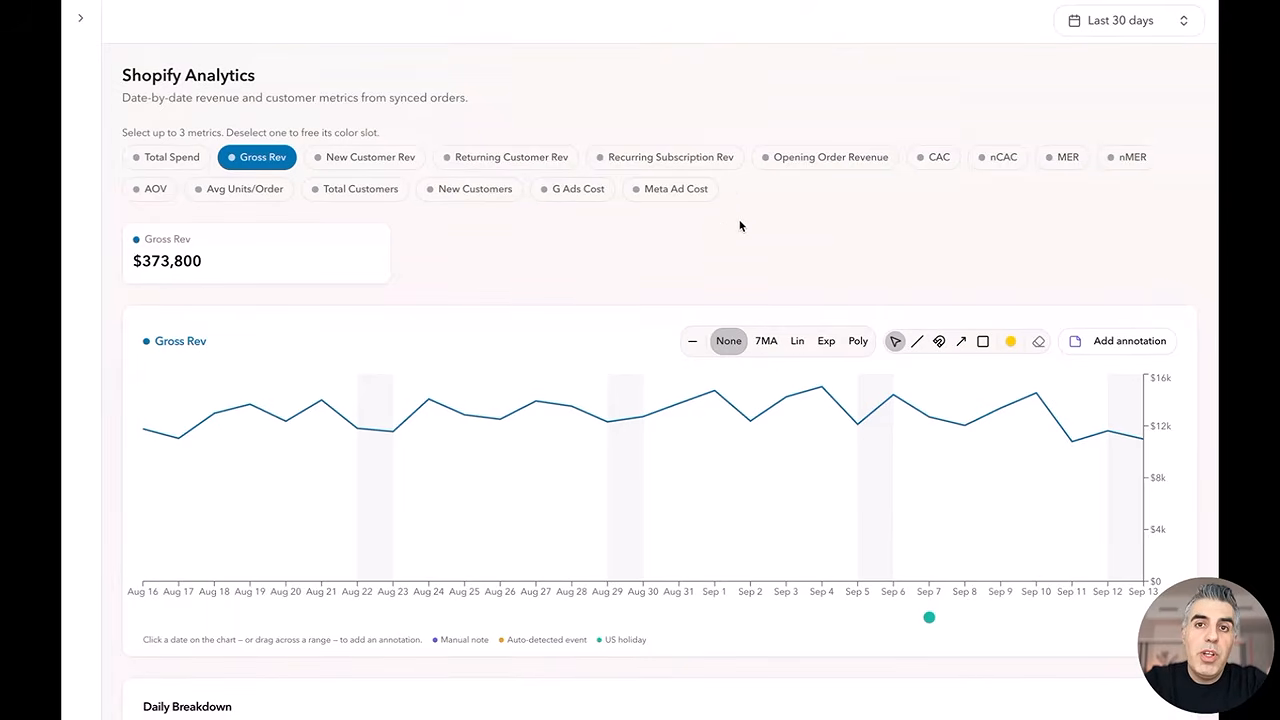This screenshot has height=720, width=1280.
Task: Deselect the Gross Rev metric chip
Action: (257, 157)
